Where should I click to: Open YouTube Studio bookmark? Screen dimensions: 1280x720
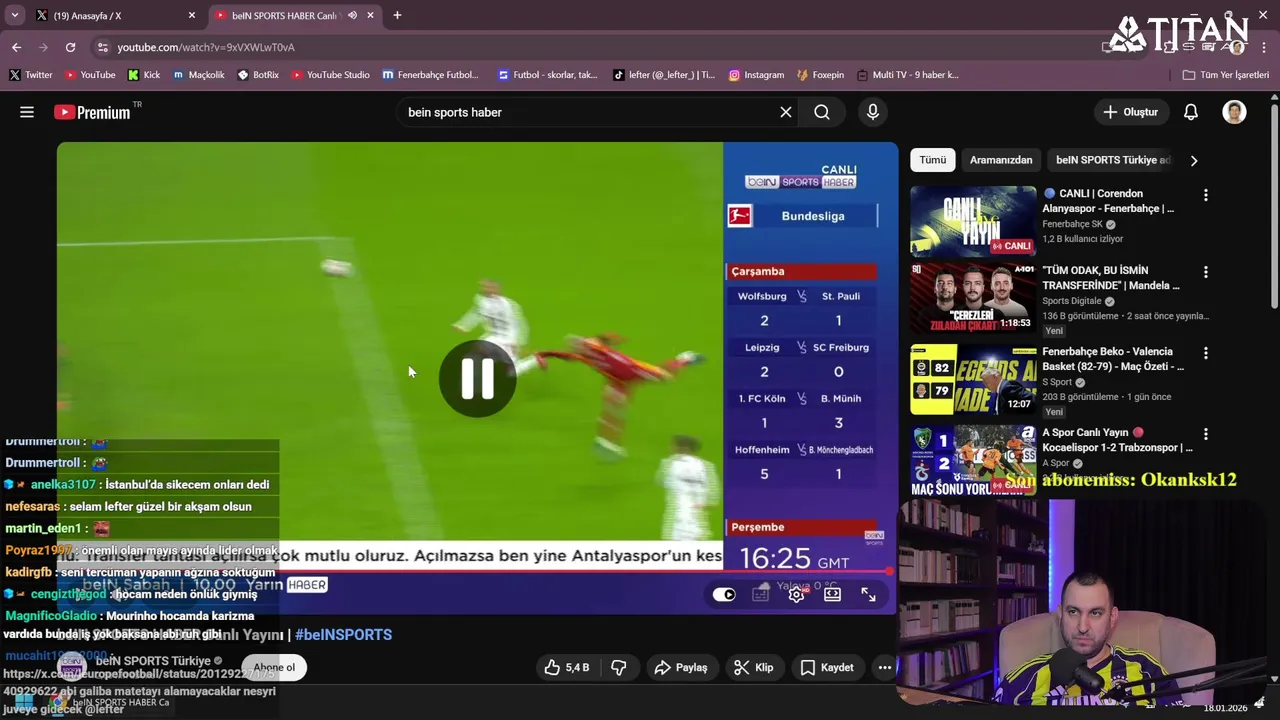point(330,75)
